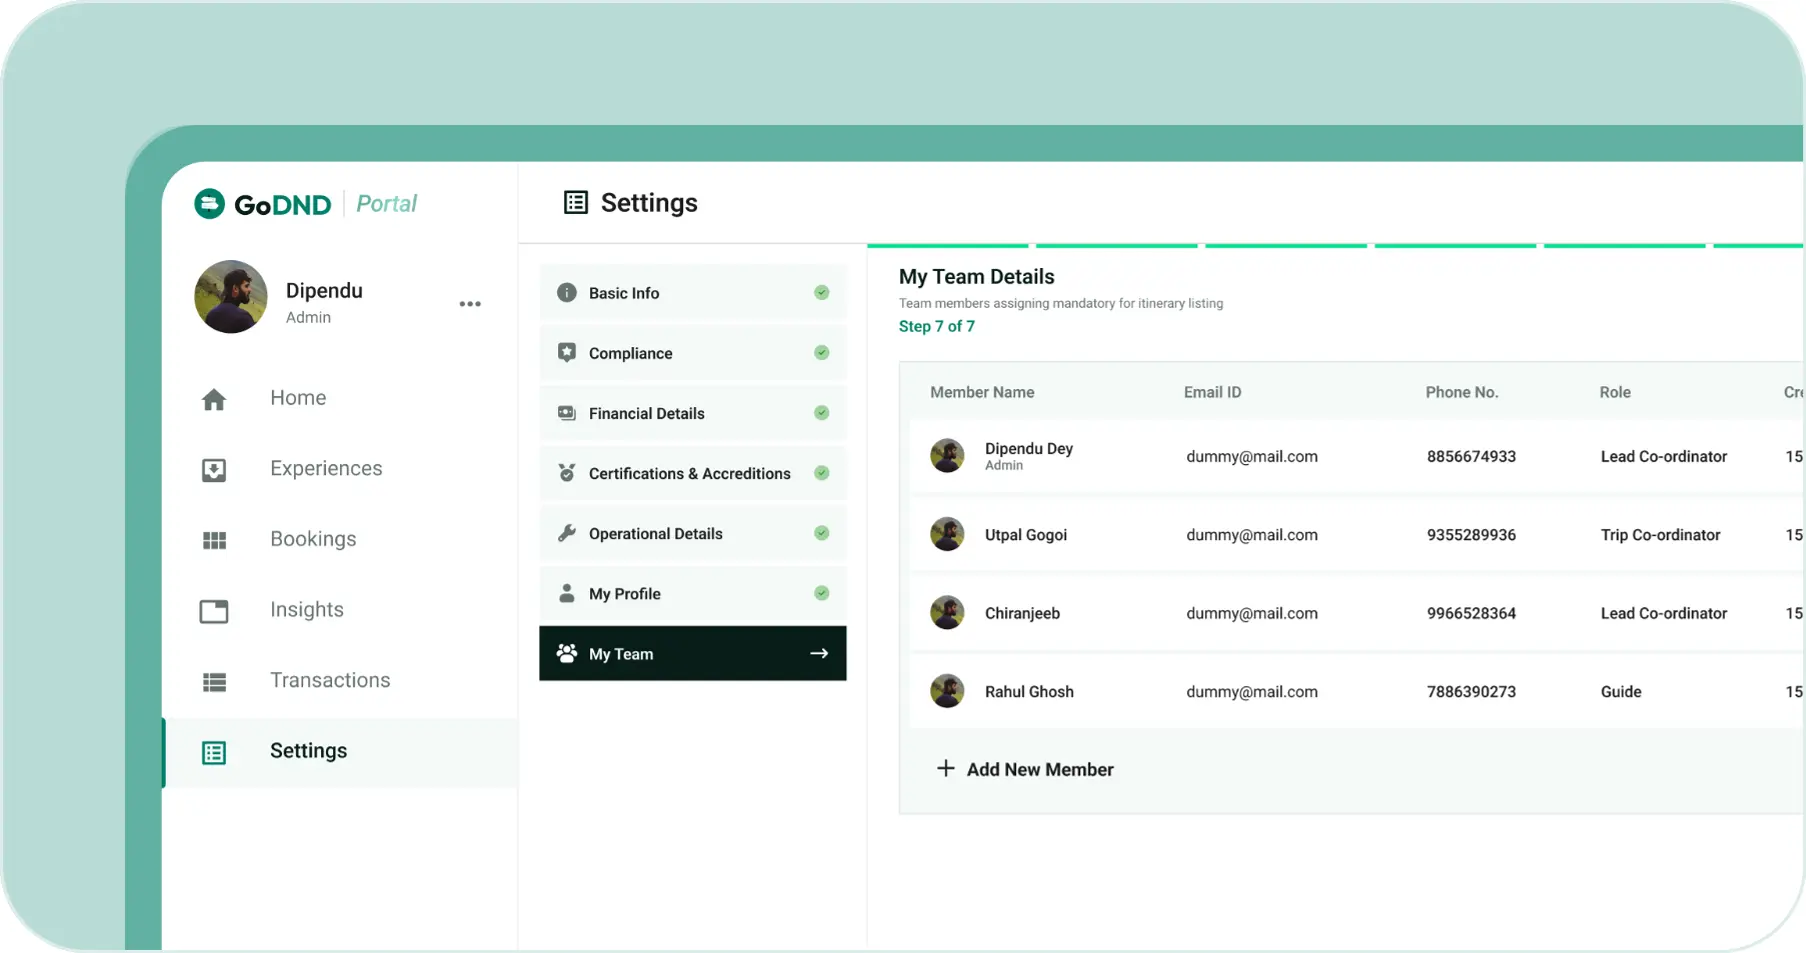The image size is (1806, 953).
Task: Click the Add New Member button
Action: pyautogui.click(x=1039, y=769)
